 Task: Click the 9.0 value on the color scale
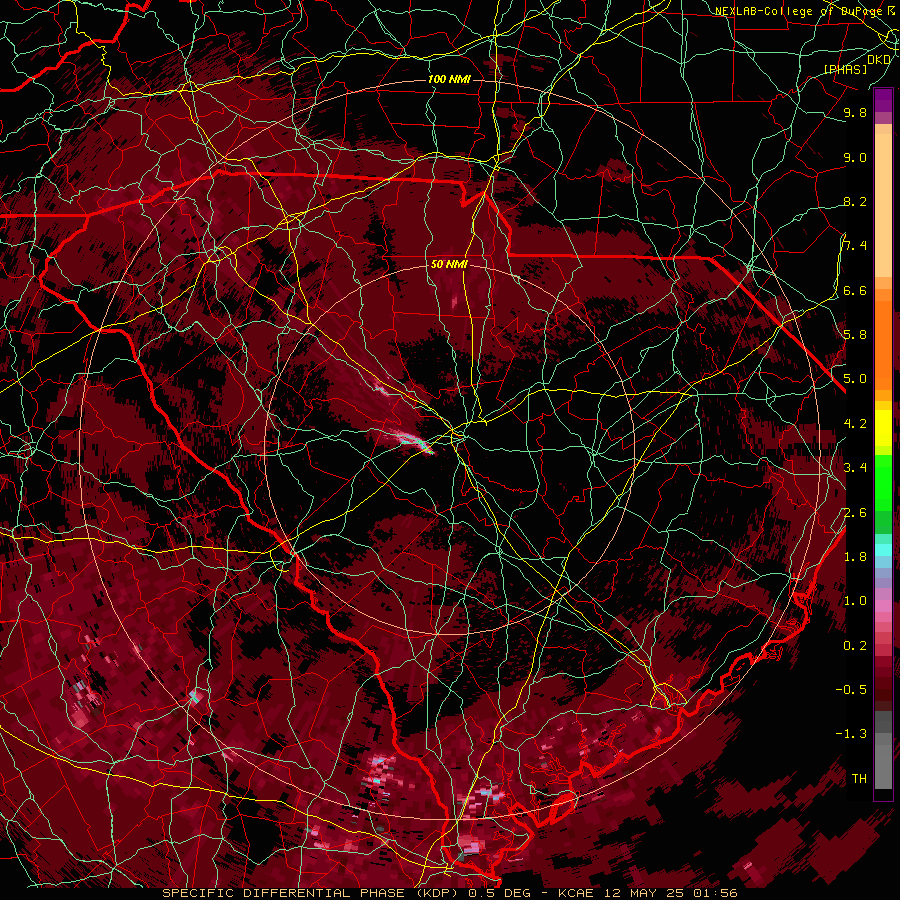point(855,157)
